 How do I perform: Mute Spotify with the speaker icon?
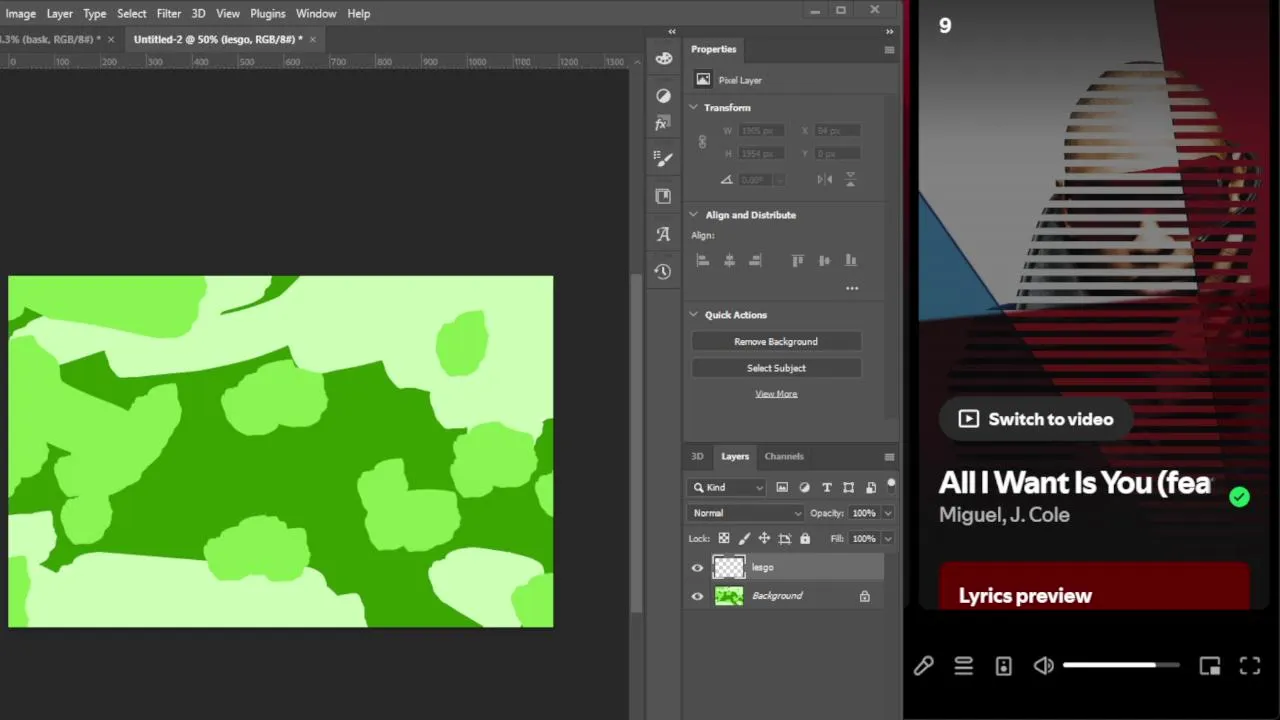tap(1043, 666)
